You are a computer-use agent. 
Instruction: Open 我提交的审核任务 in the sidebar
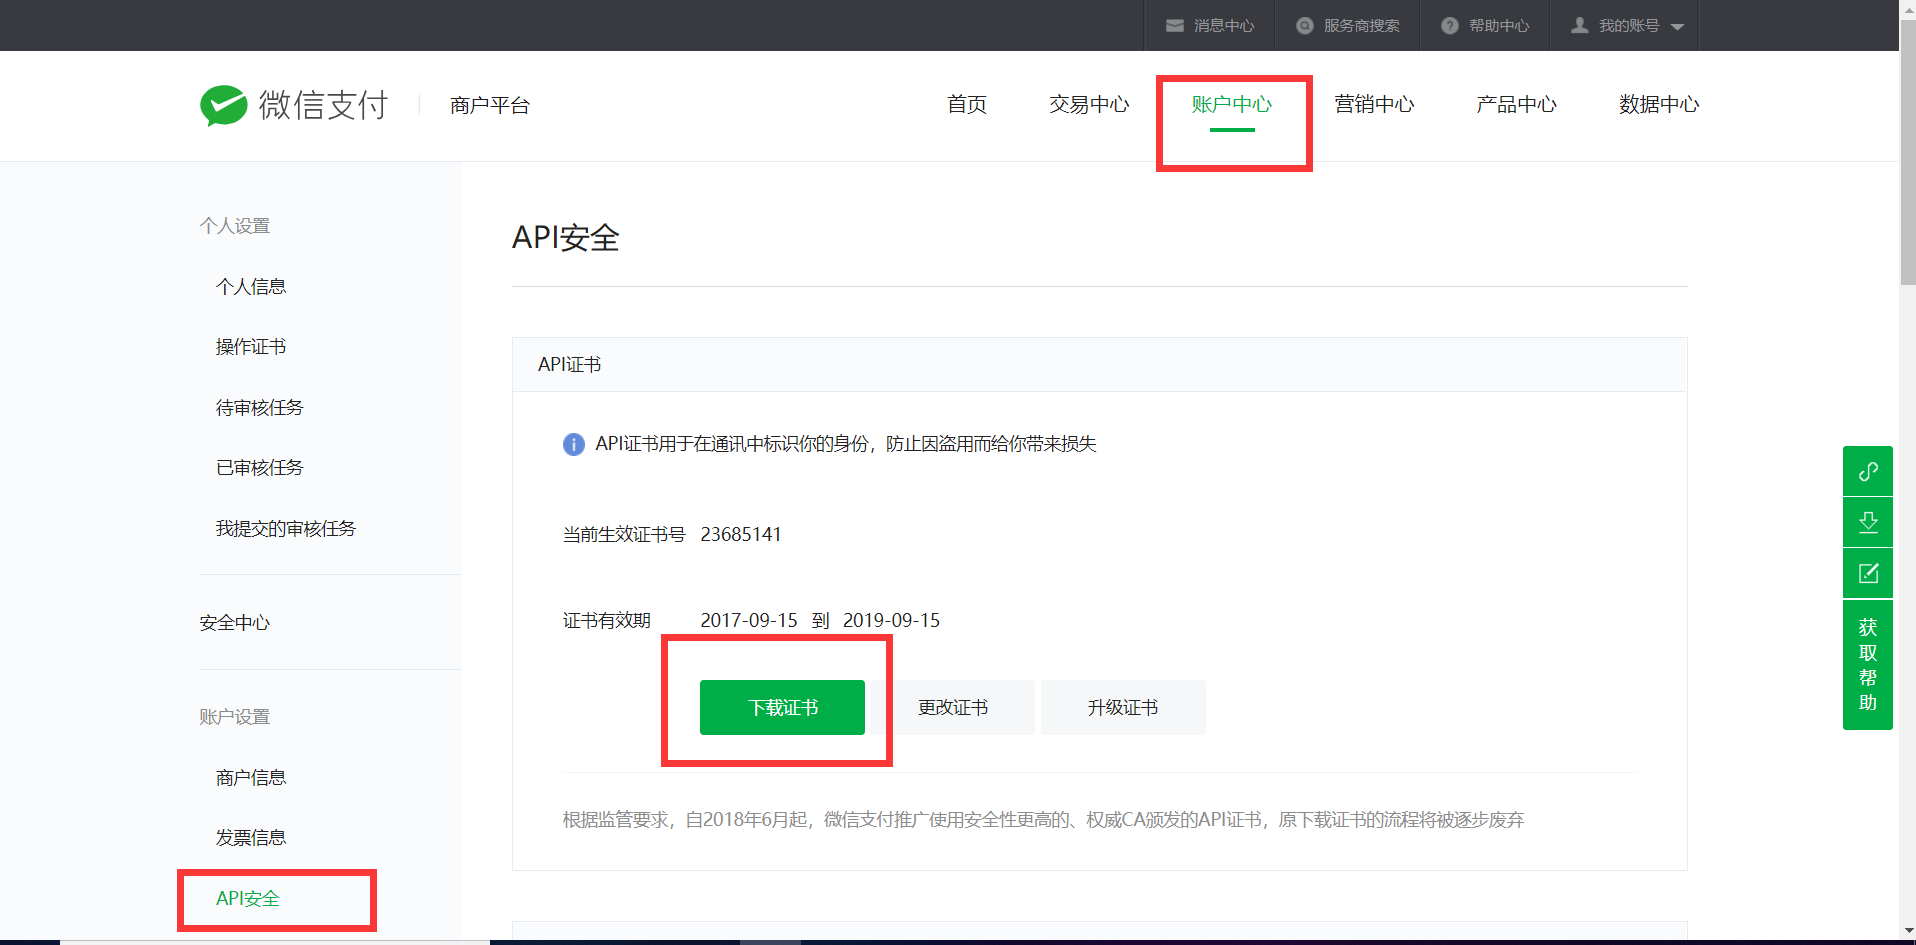286,529
